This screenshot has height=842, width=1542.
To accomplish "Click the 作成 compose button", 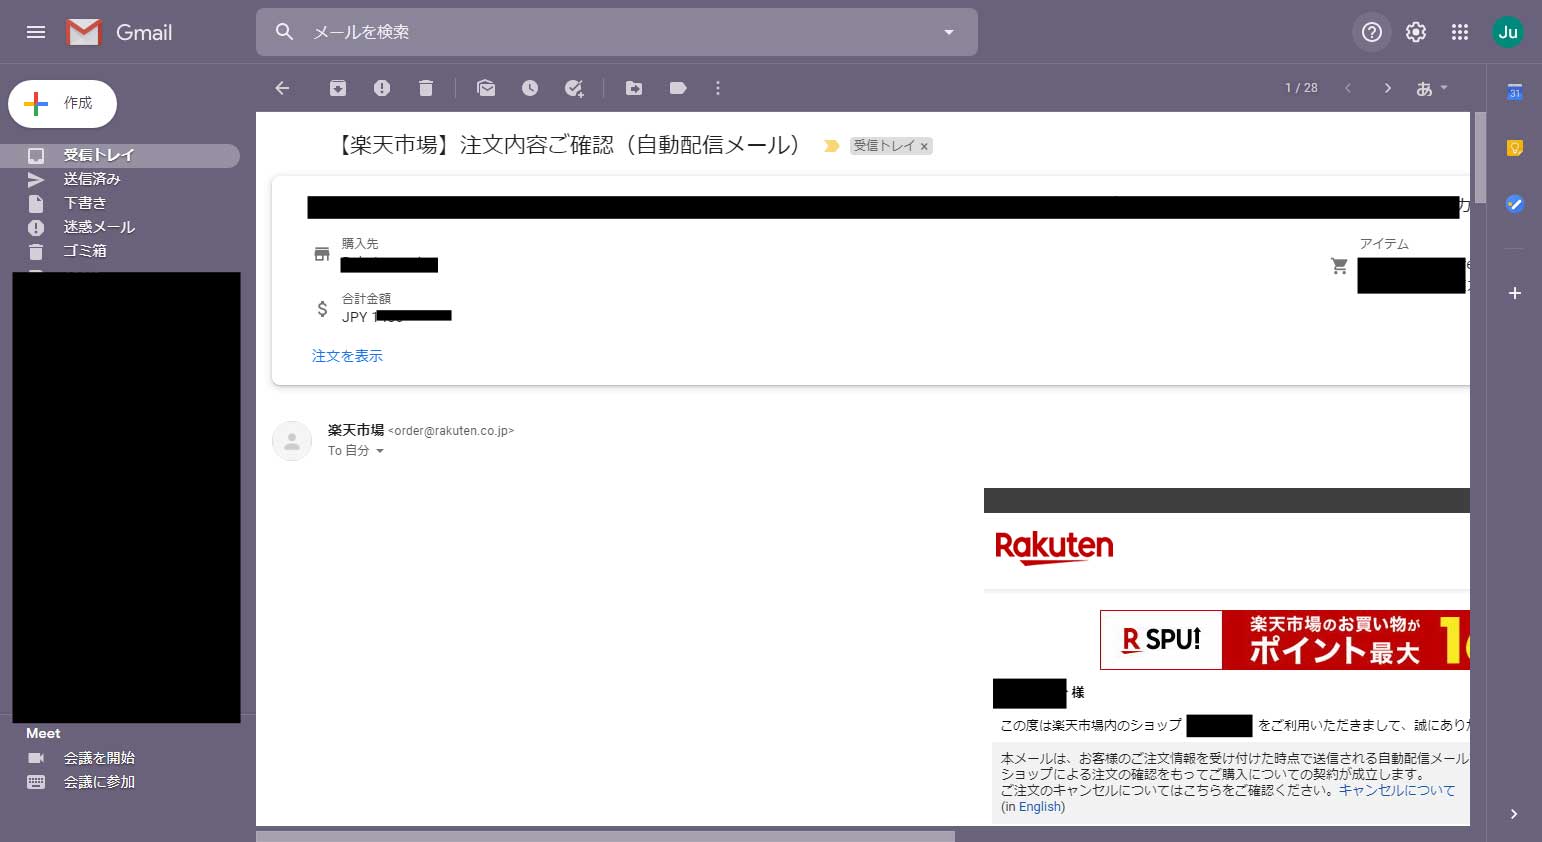I will (62, 104).
